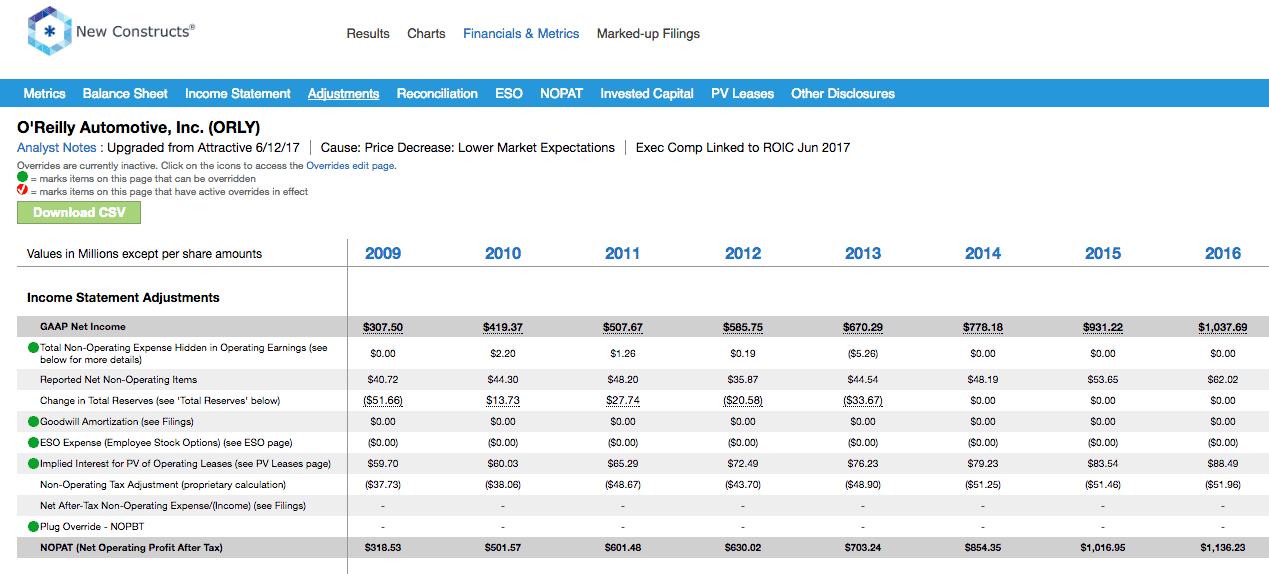Click GAAP Net Income value $778.18
Screen dimensions: 1269x574
pyautogui.click(x=983, y=327)
